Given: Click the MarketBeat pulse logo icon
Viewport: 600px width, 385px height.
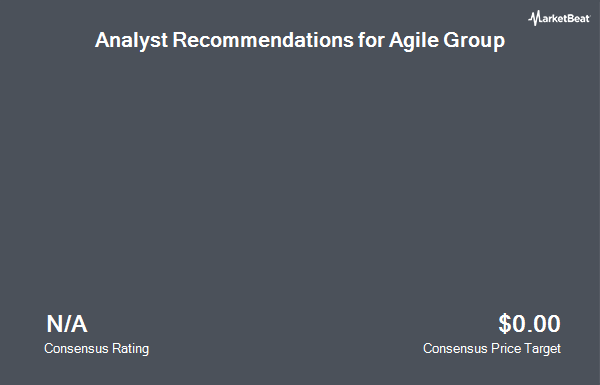Looking at the screenshot, I should click(x=534, y=18).
